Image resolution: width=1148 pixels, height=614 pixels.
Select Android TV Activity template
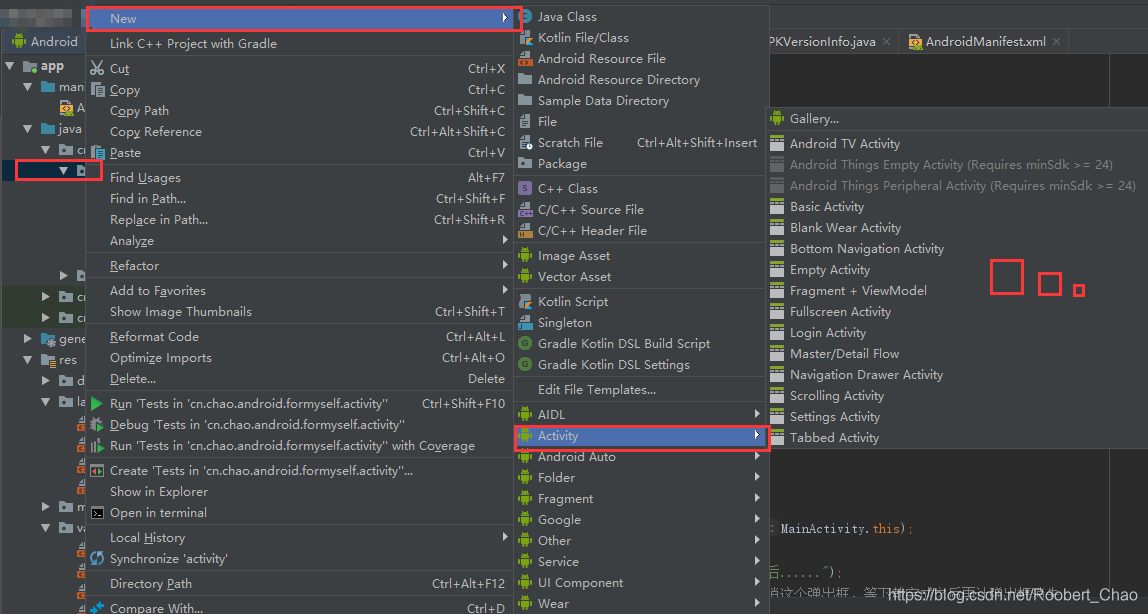[x=845, y=144]
